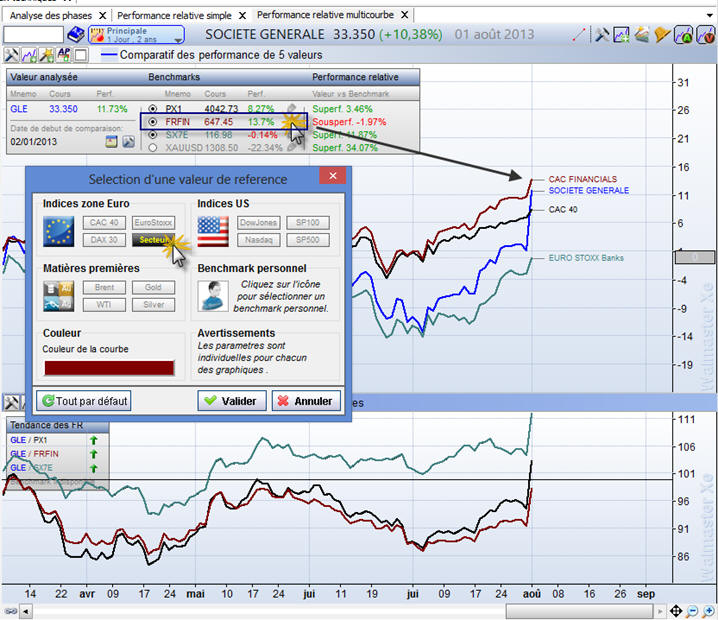Image resolution: width=718 pixels, height=620 pixels.
Task: Click the edit pencil for XAUUSD benchmark
Action: 291,147
